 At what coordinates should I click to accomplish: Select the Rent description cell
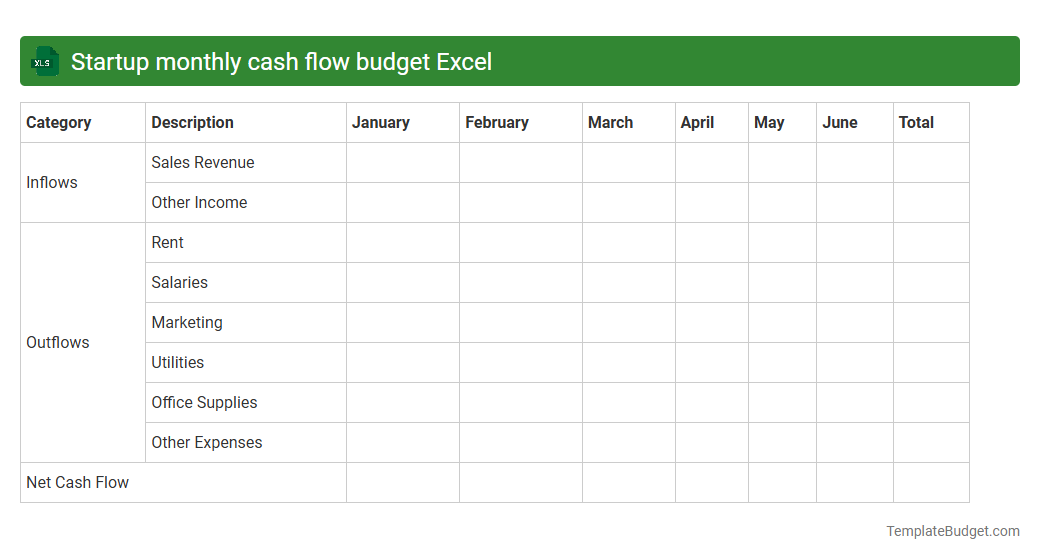pos(245,243)
